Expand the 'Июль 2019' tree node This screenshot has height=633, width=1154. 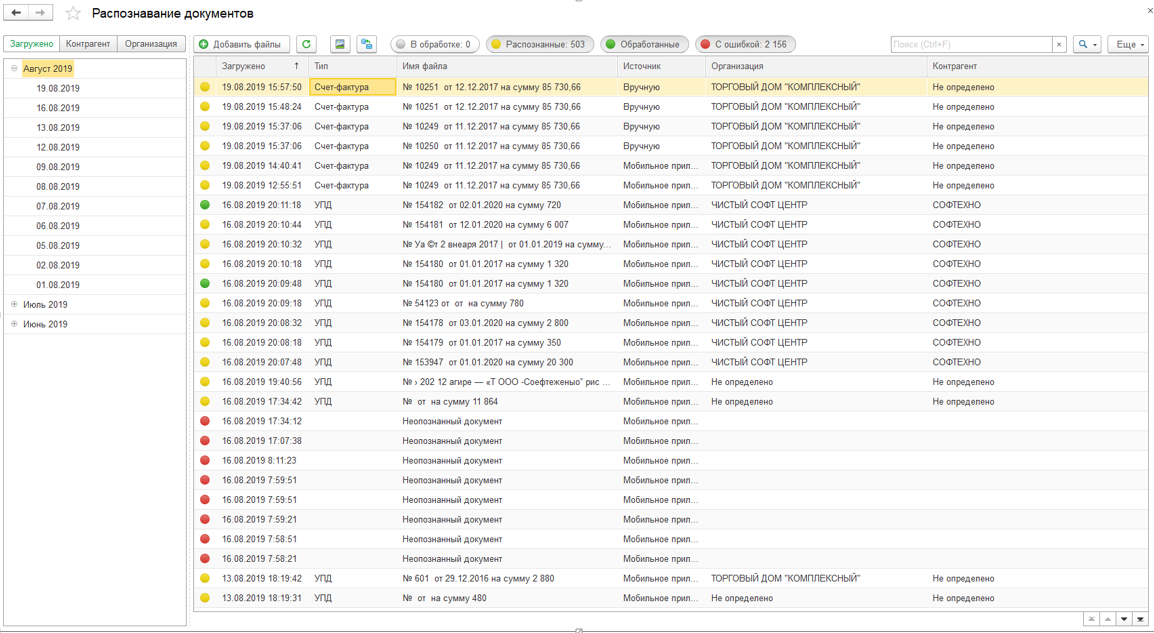[x=14, y=305]
